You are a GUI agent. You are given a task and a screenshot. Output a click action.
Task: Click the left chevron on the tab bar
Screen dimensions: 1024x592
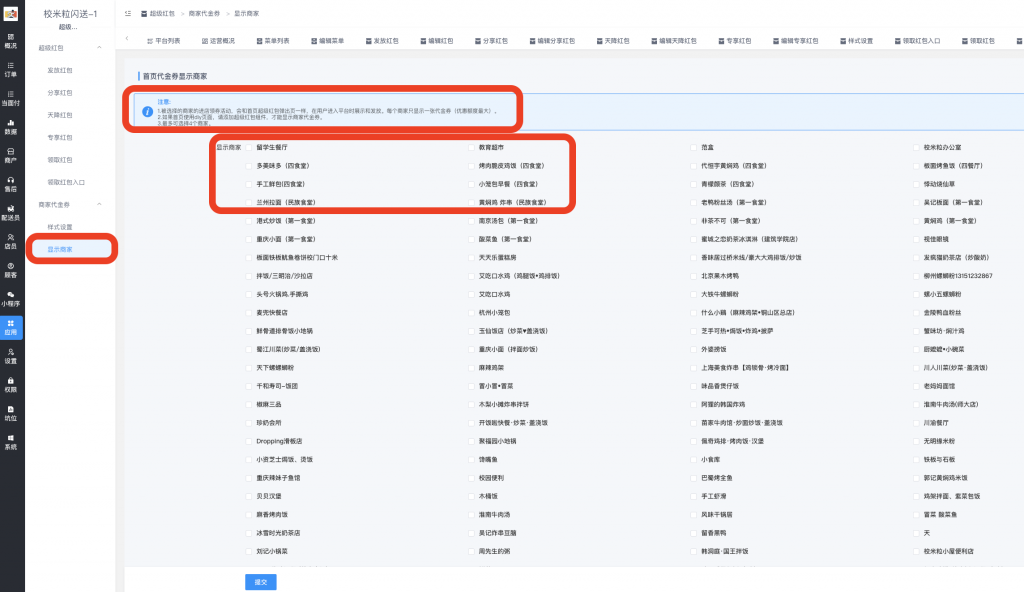(x=127, y=39)
